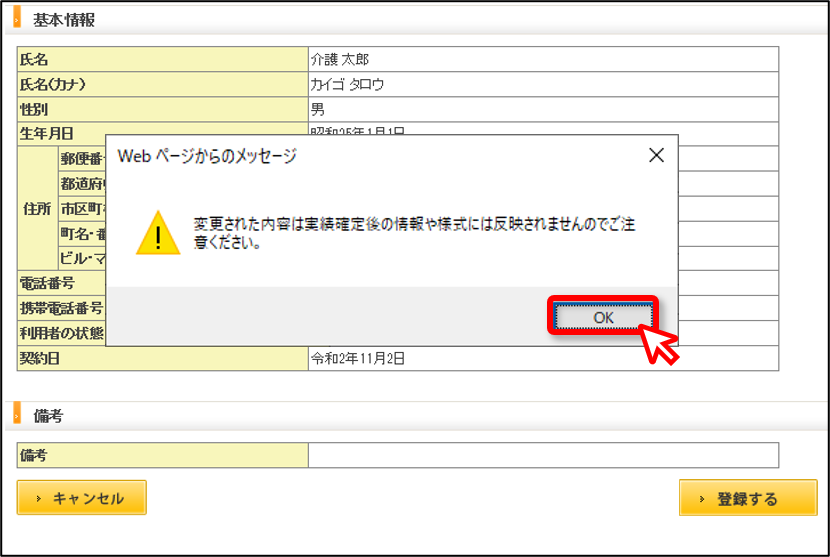Click the empty 備考 value field

pos(543,455)
